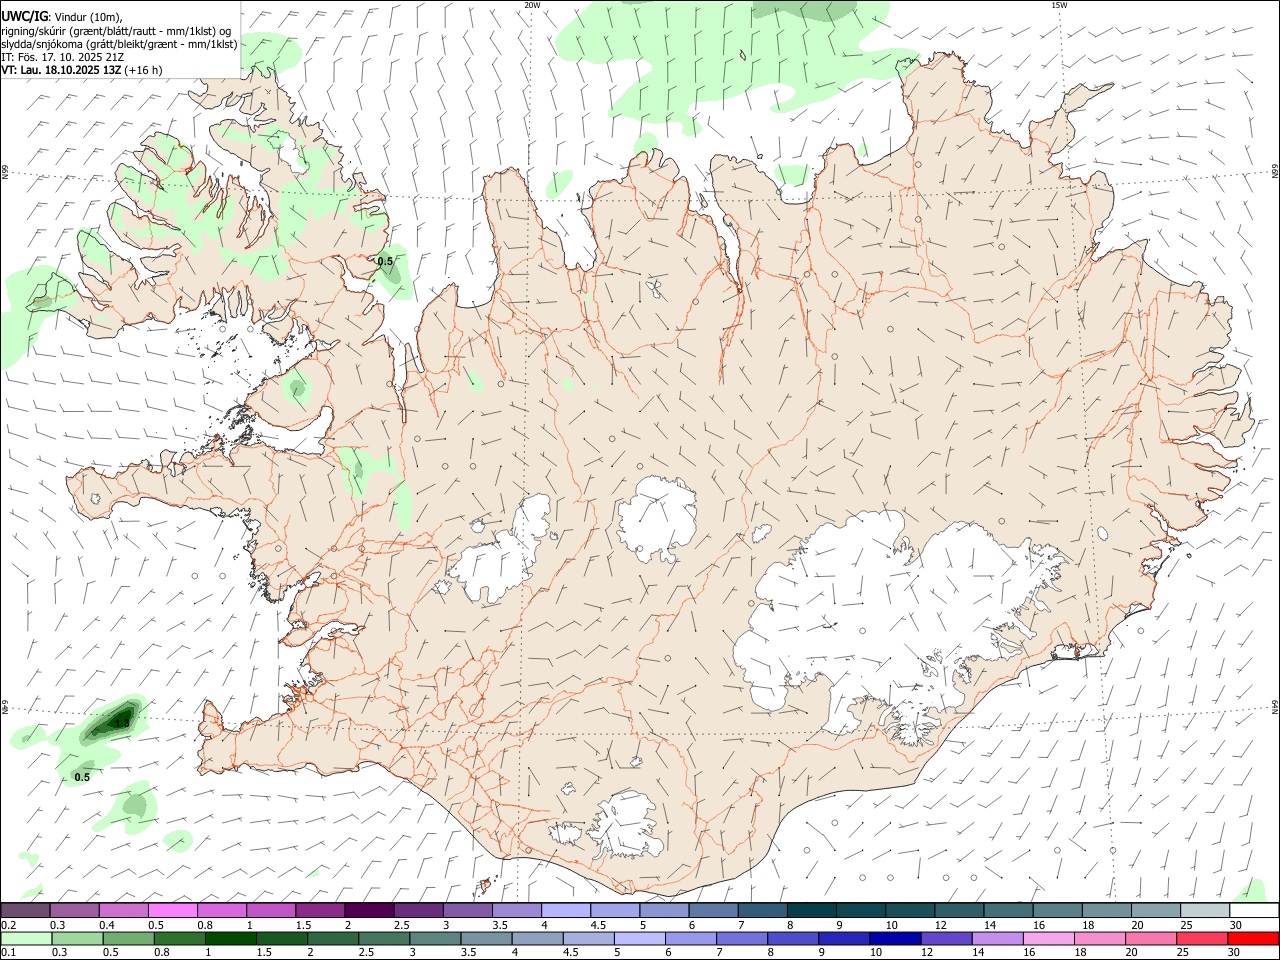
Task: Select the violet 12–14 swatch in lower legend
Action: click(945, 938)
